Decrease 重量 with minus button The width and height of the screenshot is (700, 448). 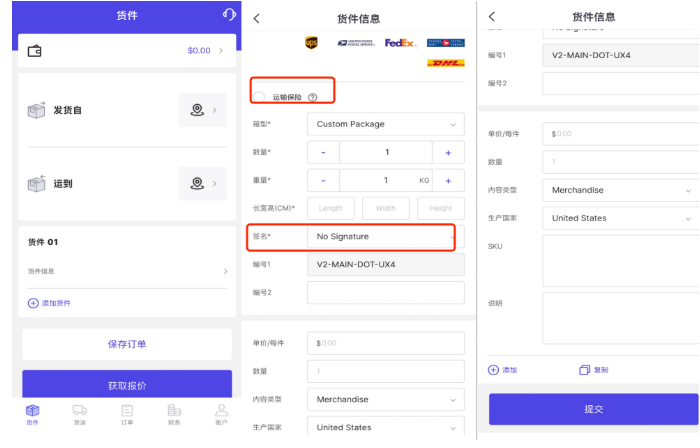click(x=323, y=181)
